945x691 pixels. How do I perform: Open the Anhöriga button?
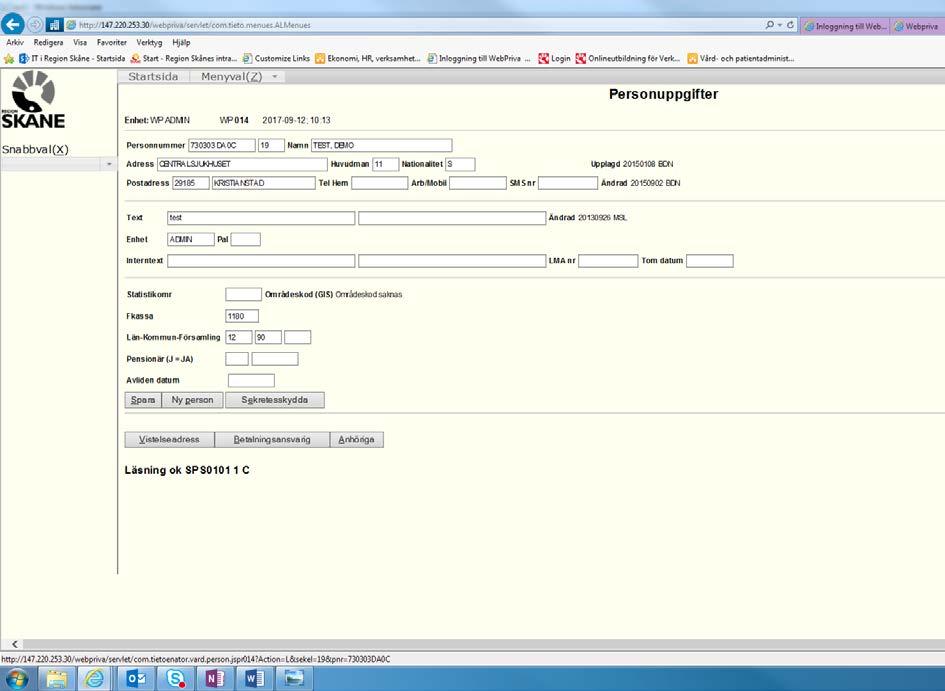tap(356, 440)
